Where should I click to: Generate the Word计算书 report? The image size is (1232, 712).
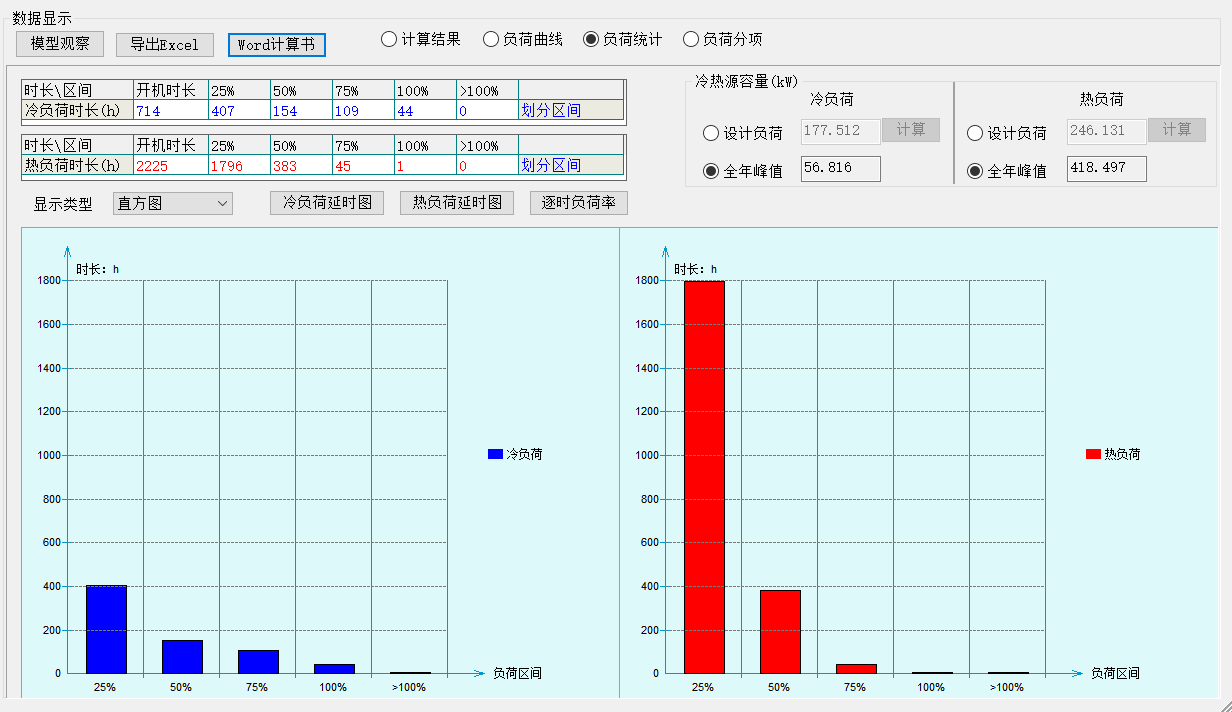(x=276, y=45)
